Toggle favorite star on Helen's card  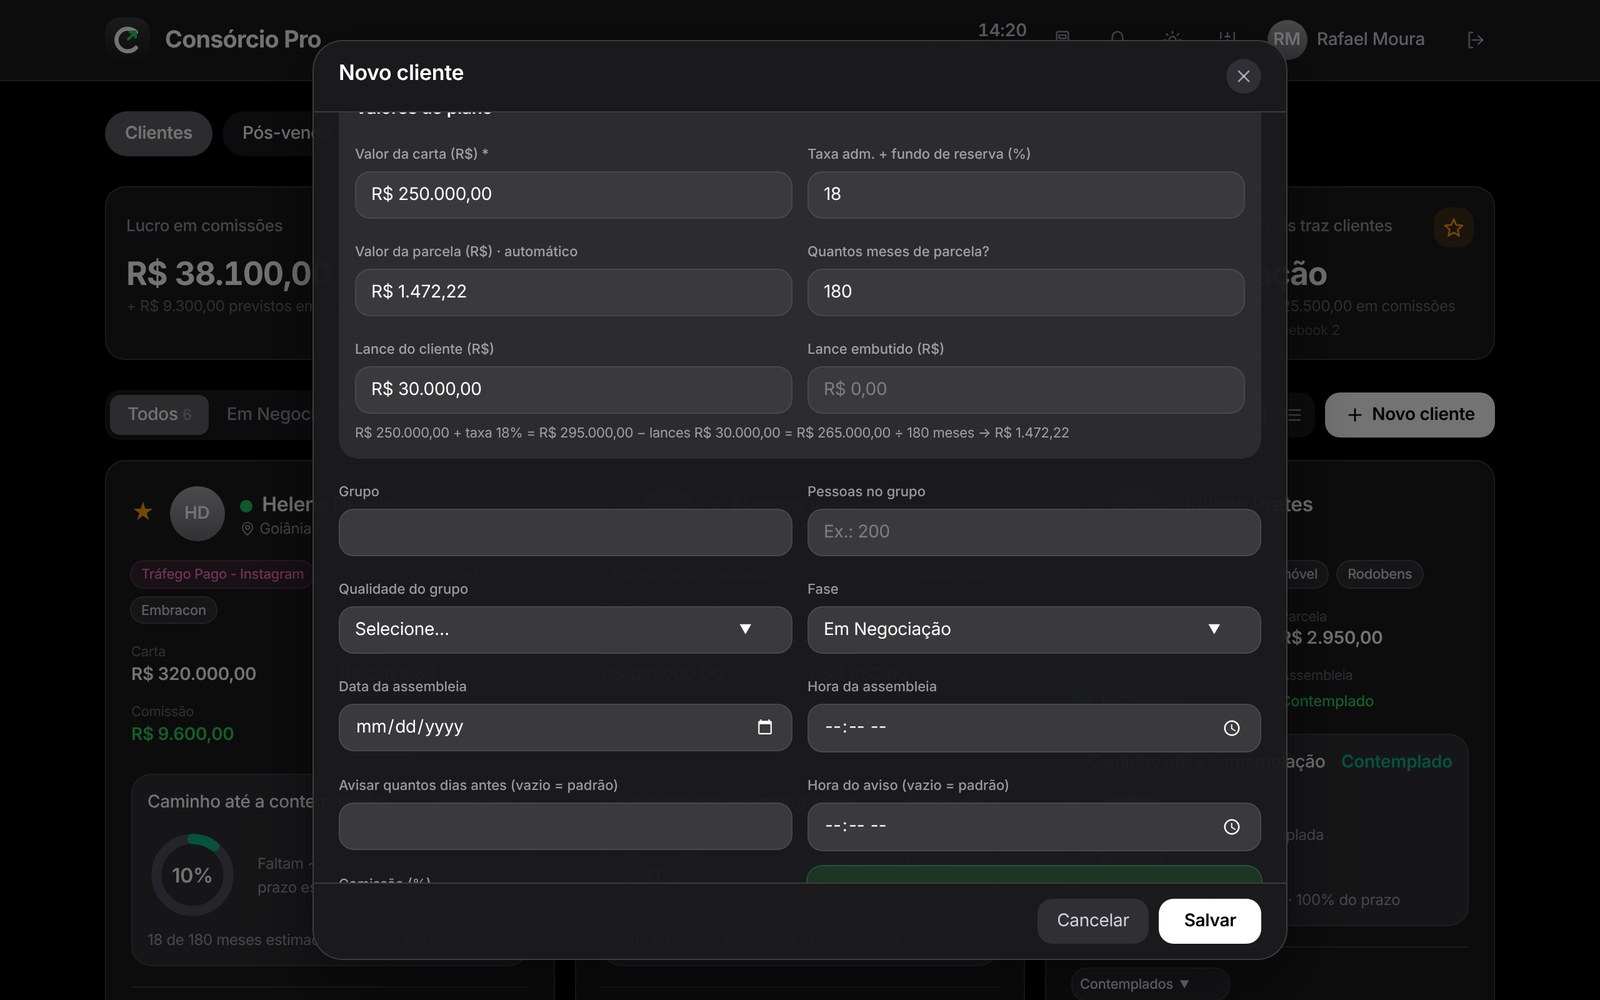coord(143,512)
